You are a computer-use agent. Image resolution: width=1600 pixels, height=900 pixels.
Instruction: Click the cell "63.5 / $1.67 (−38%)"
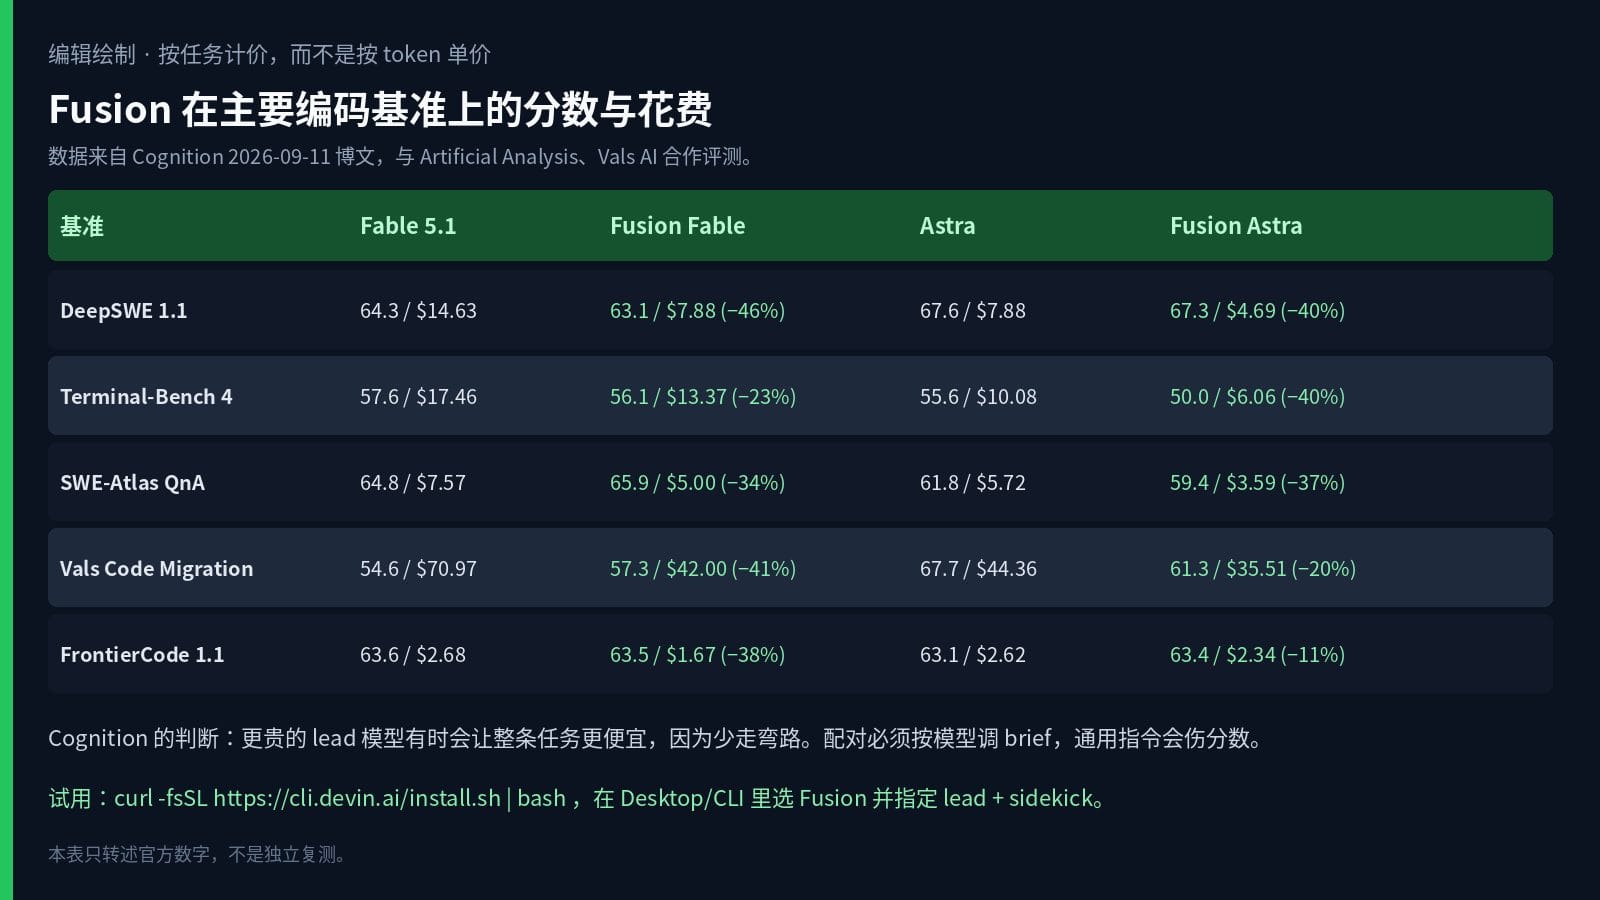(x=697, y=654)
